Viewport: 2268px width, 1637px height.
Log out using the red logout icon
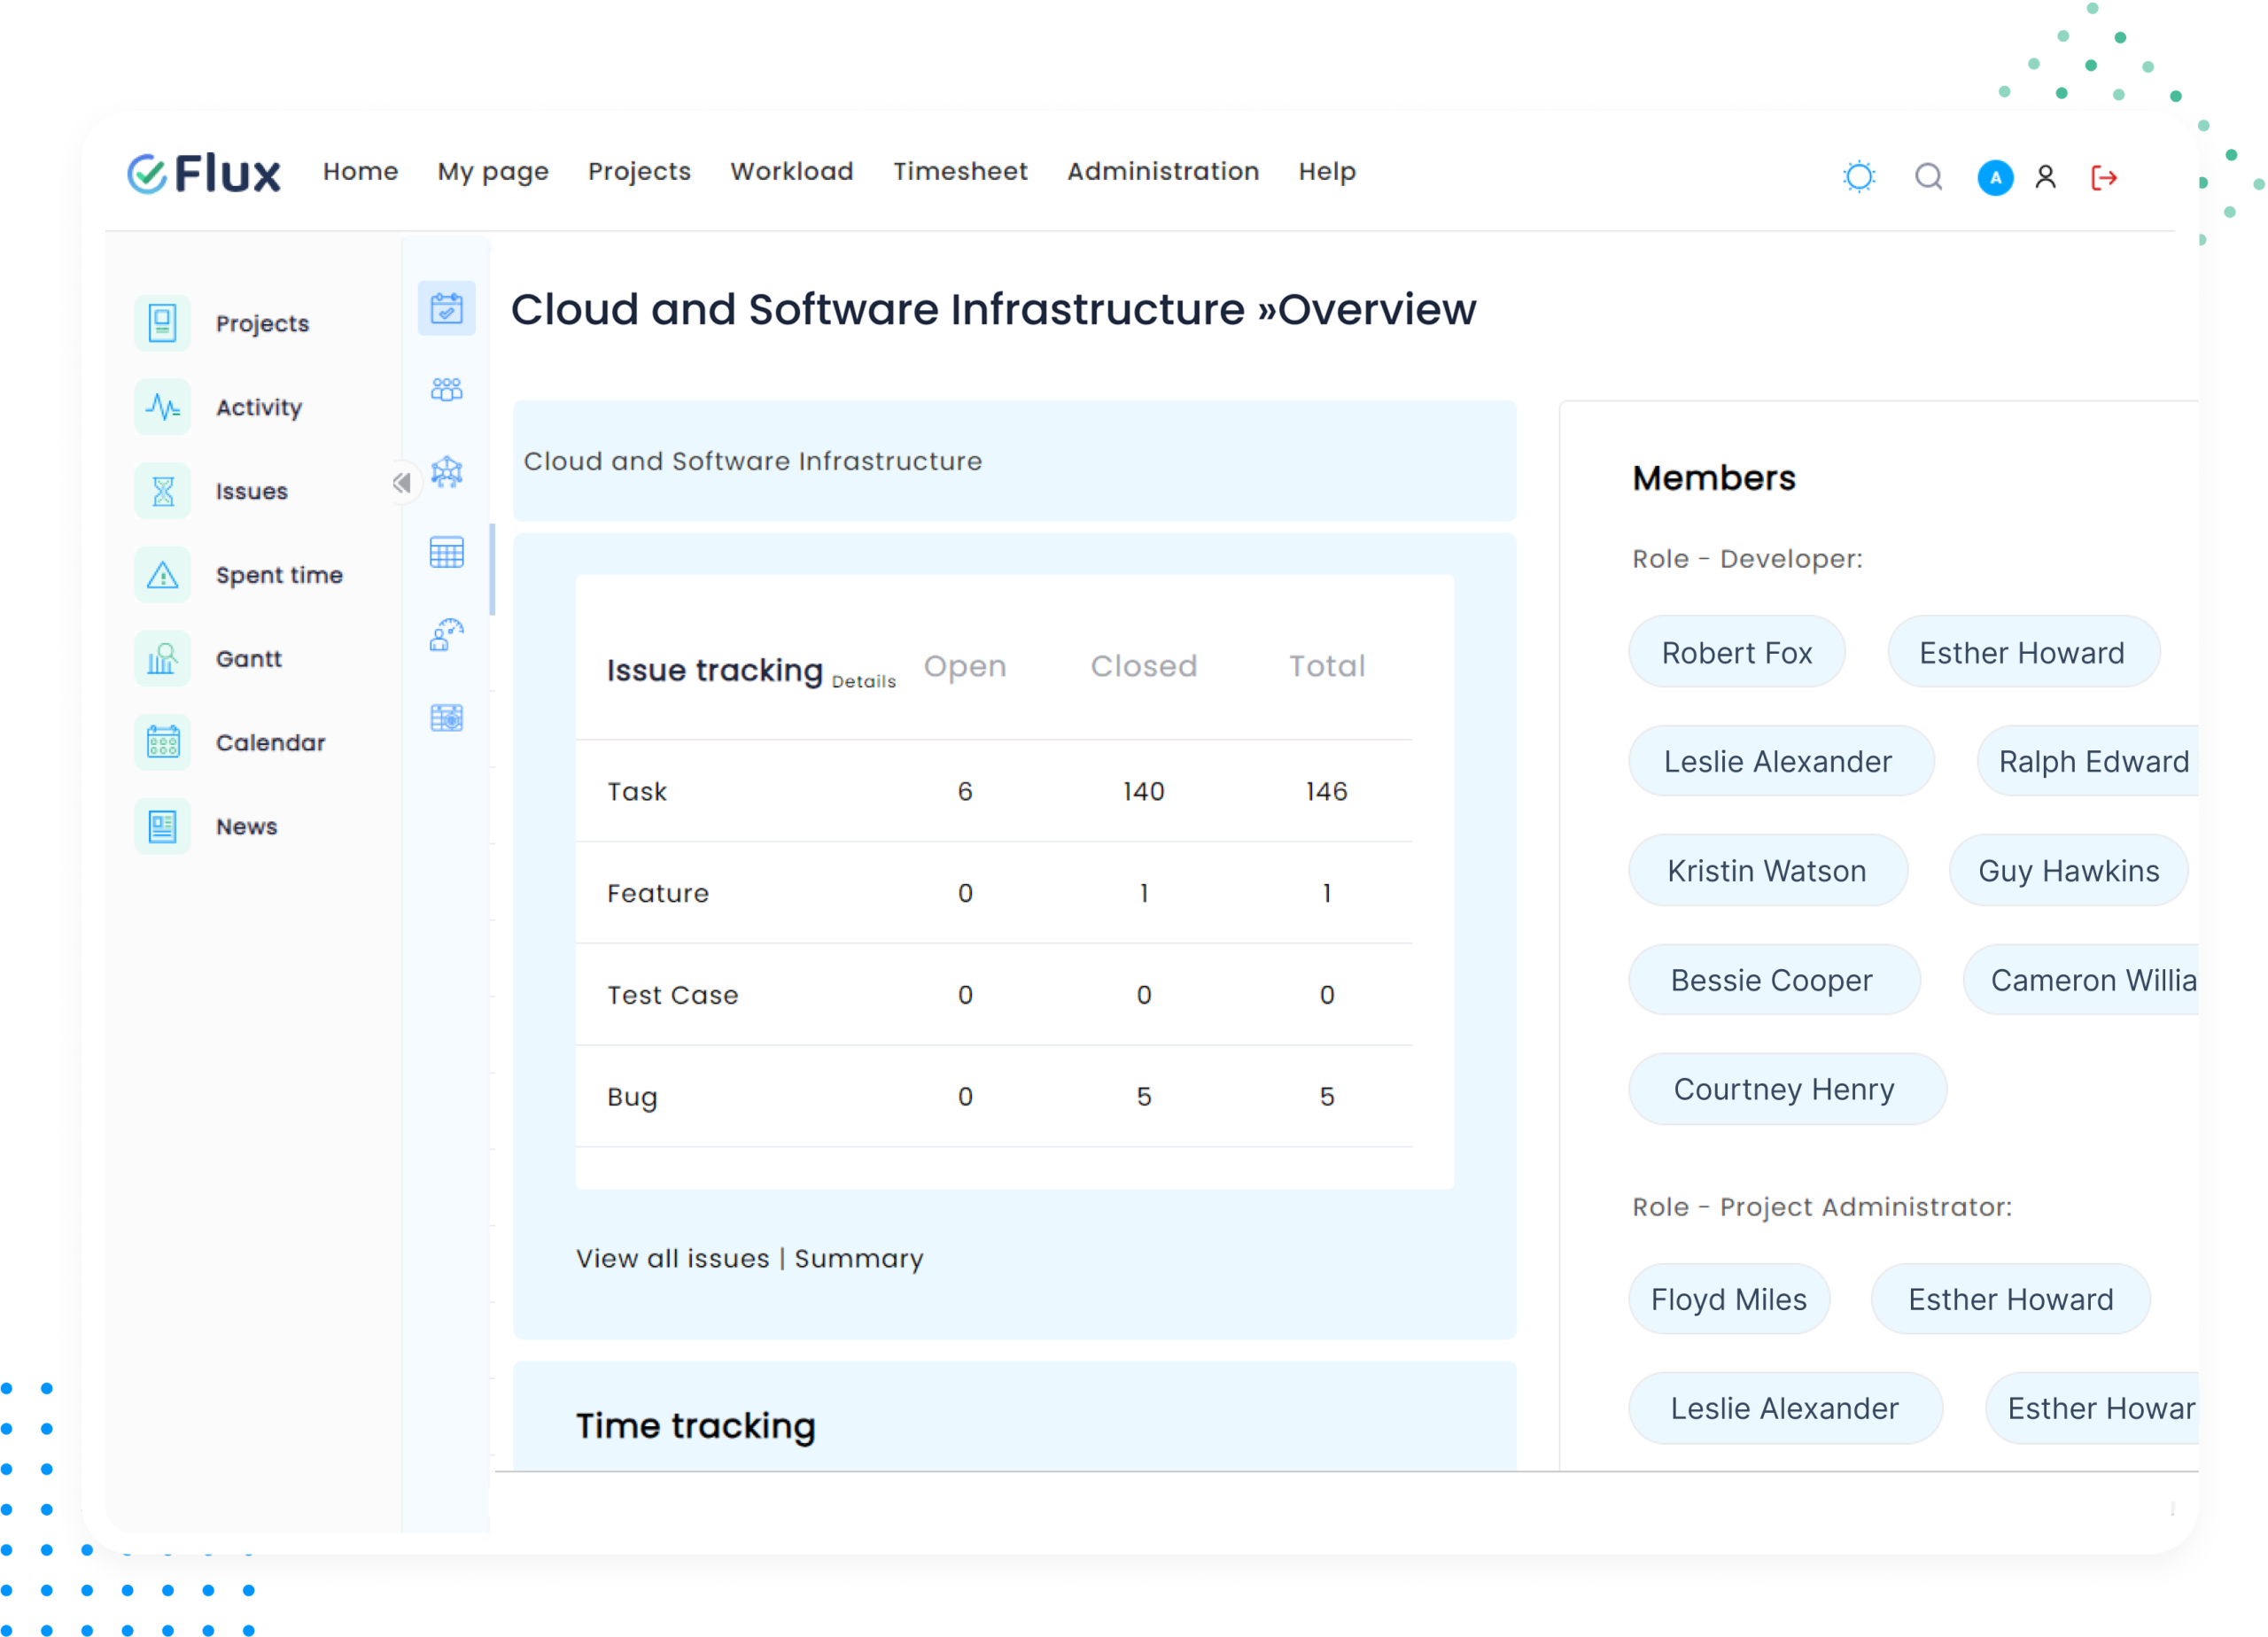tap(2104, 177)
